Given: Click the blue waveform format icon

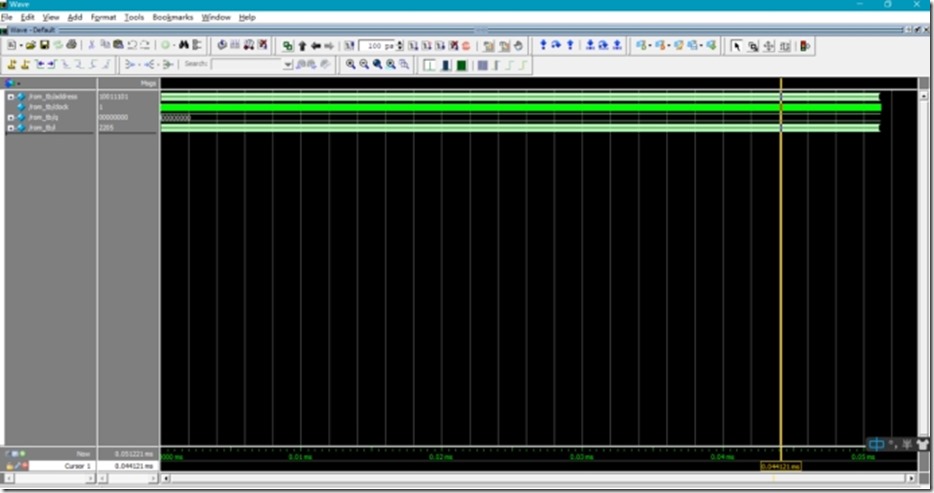Looking at the screenshot, I should (445, 65).
